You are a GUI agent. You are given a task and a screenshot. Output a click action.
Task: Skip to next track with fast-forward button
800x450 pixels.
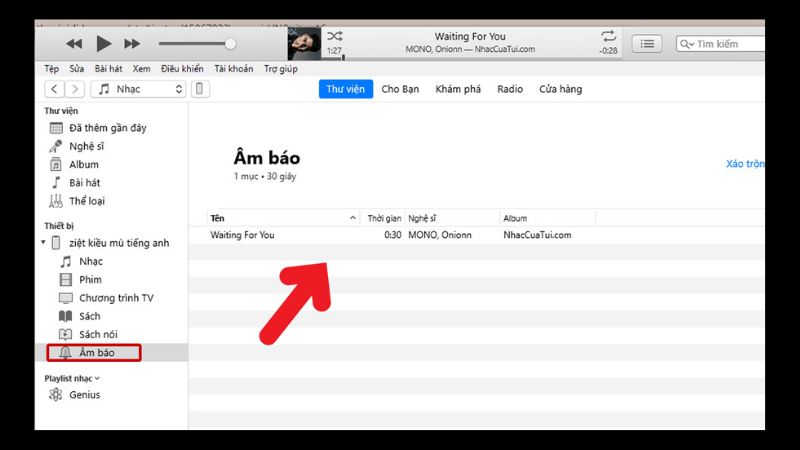[132, 44]
